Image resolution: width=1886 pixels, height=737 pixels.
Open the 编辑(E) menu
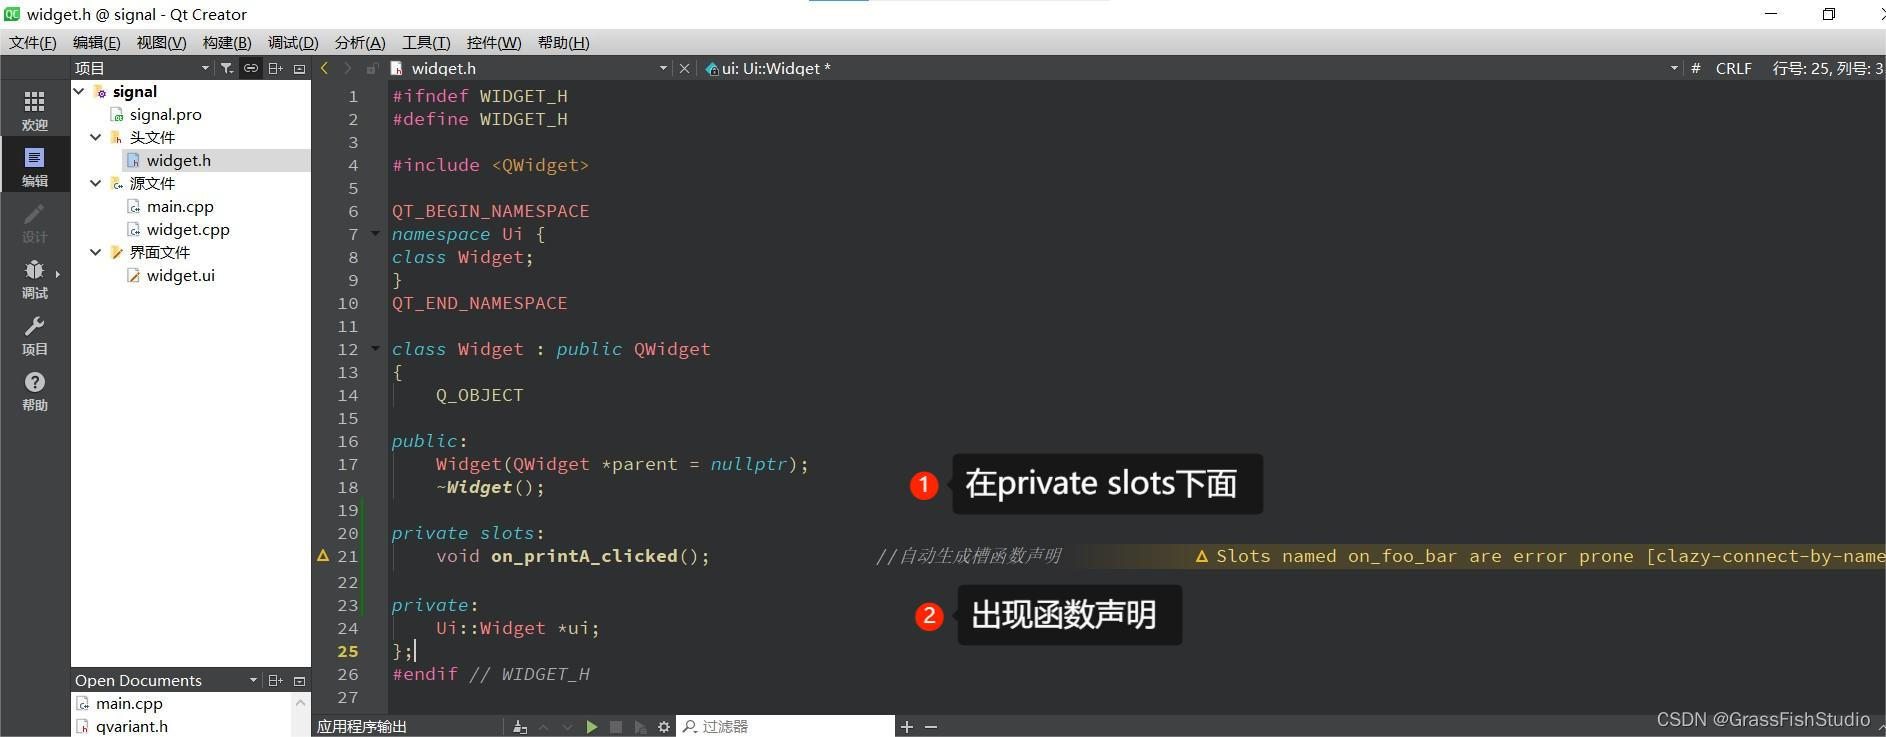tap(96, 42)
